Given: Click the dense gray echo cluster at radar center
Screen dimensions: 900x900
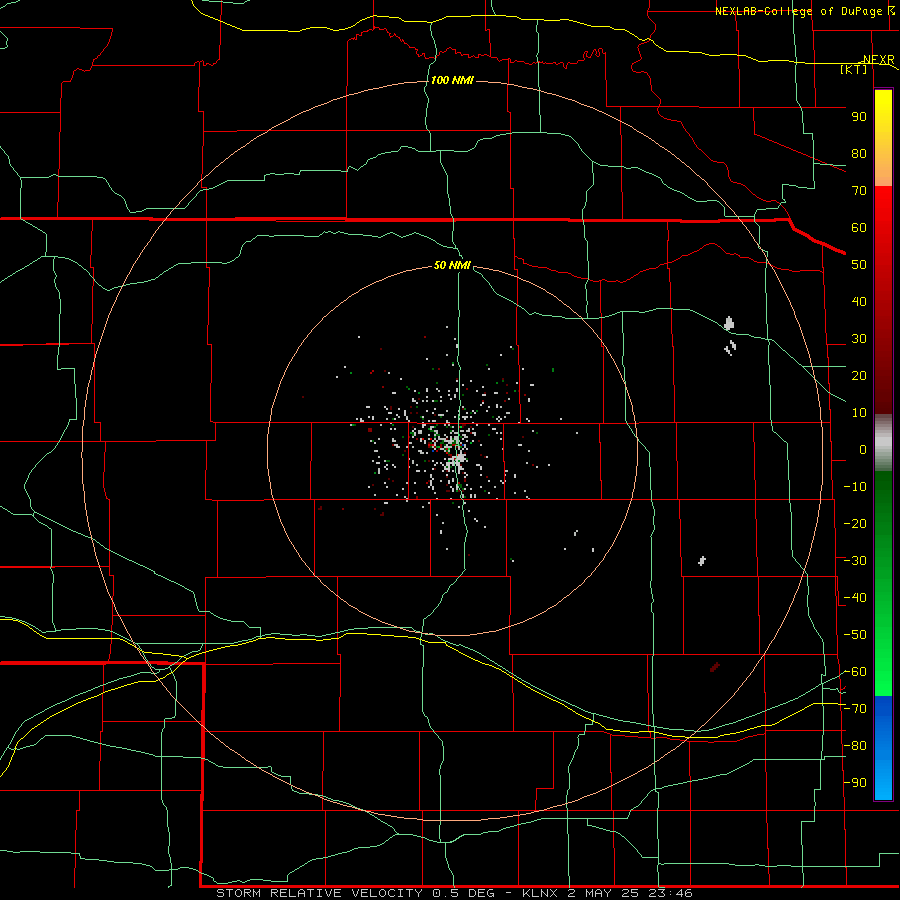Looking at the screenshot, I should (x=458, y=459).
